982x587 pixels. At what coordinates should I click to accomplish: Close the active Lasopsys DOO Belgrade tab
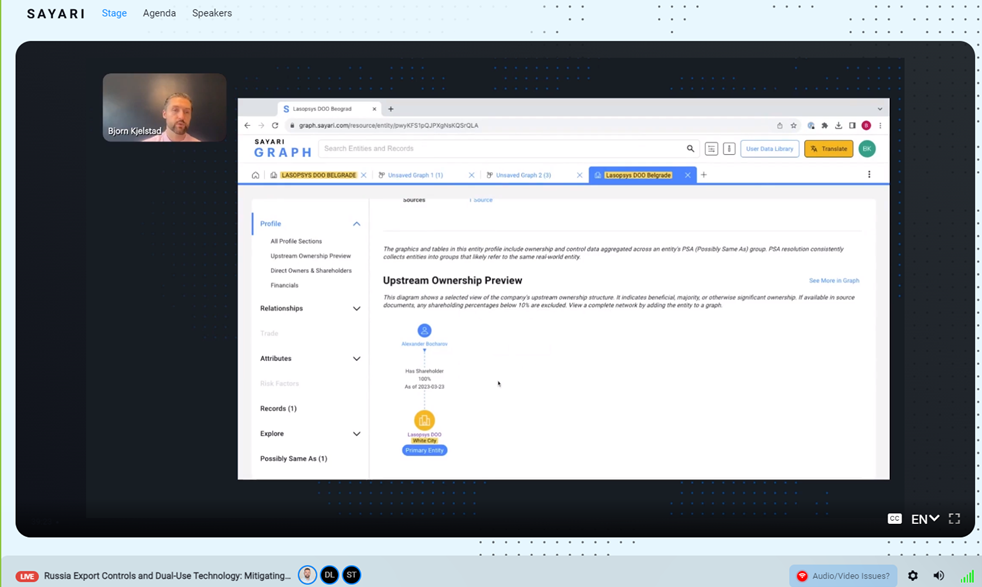688,175
